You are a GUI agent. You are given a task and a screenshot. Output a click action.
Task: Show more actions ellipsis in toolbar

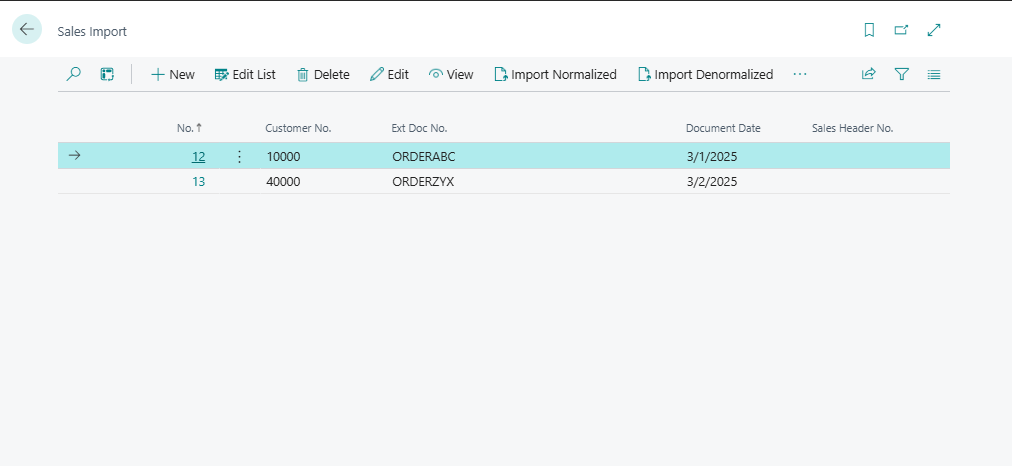(x=799, y=74)
